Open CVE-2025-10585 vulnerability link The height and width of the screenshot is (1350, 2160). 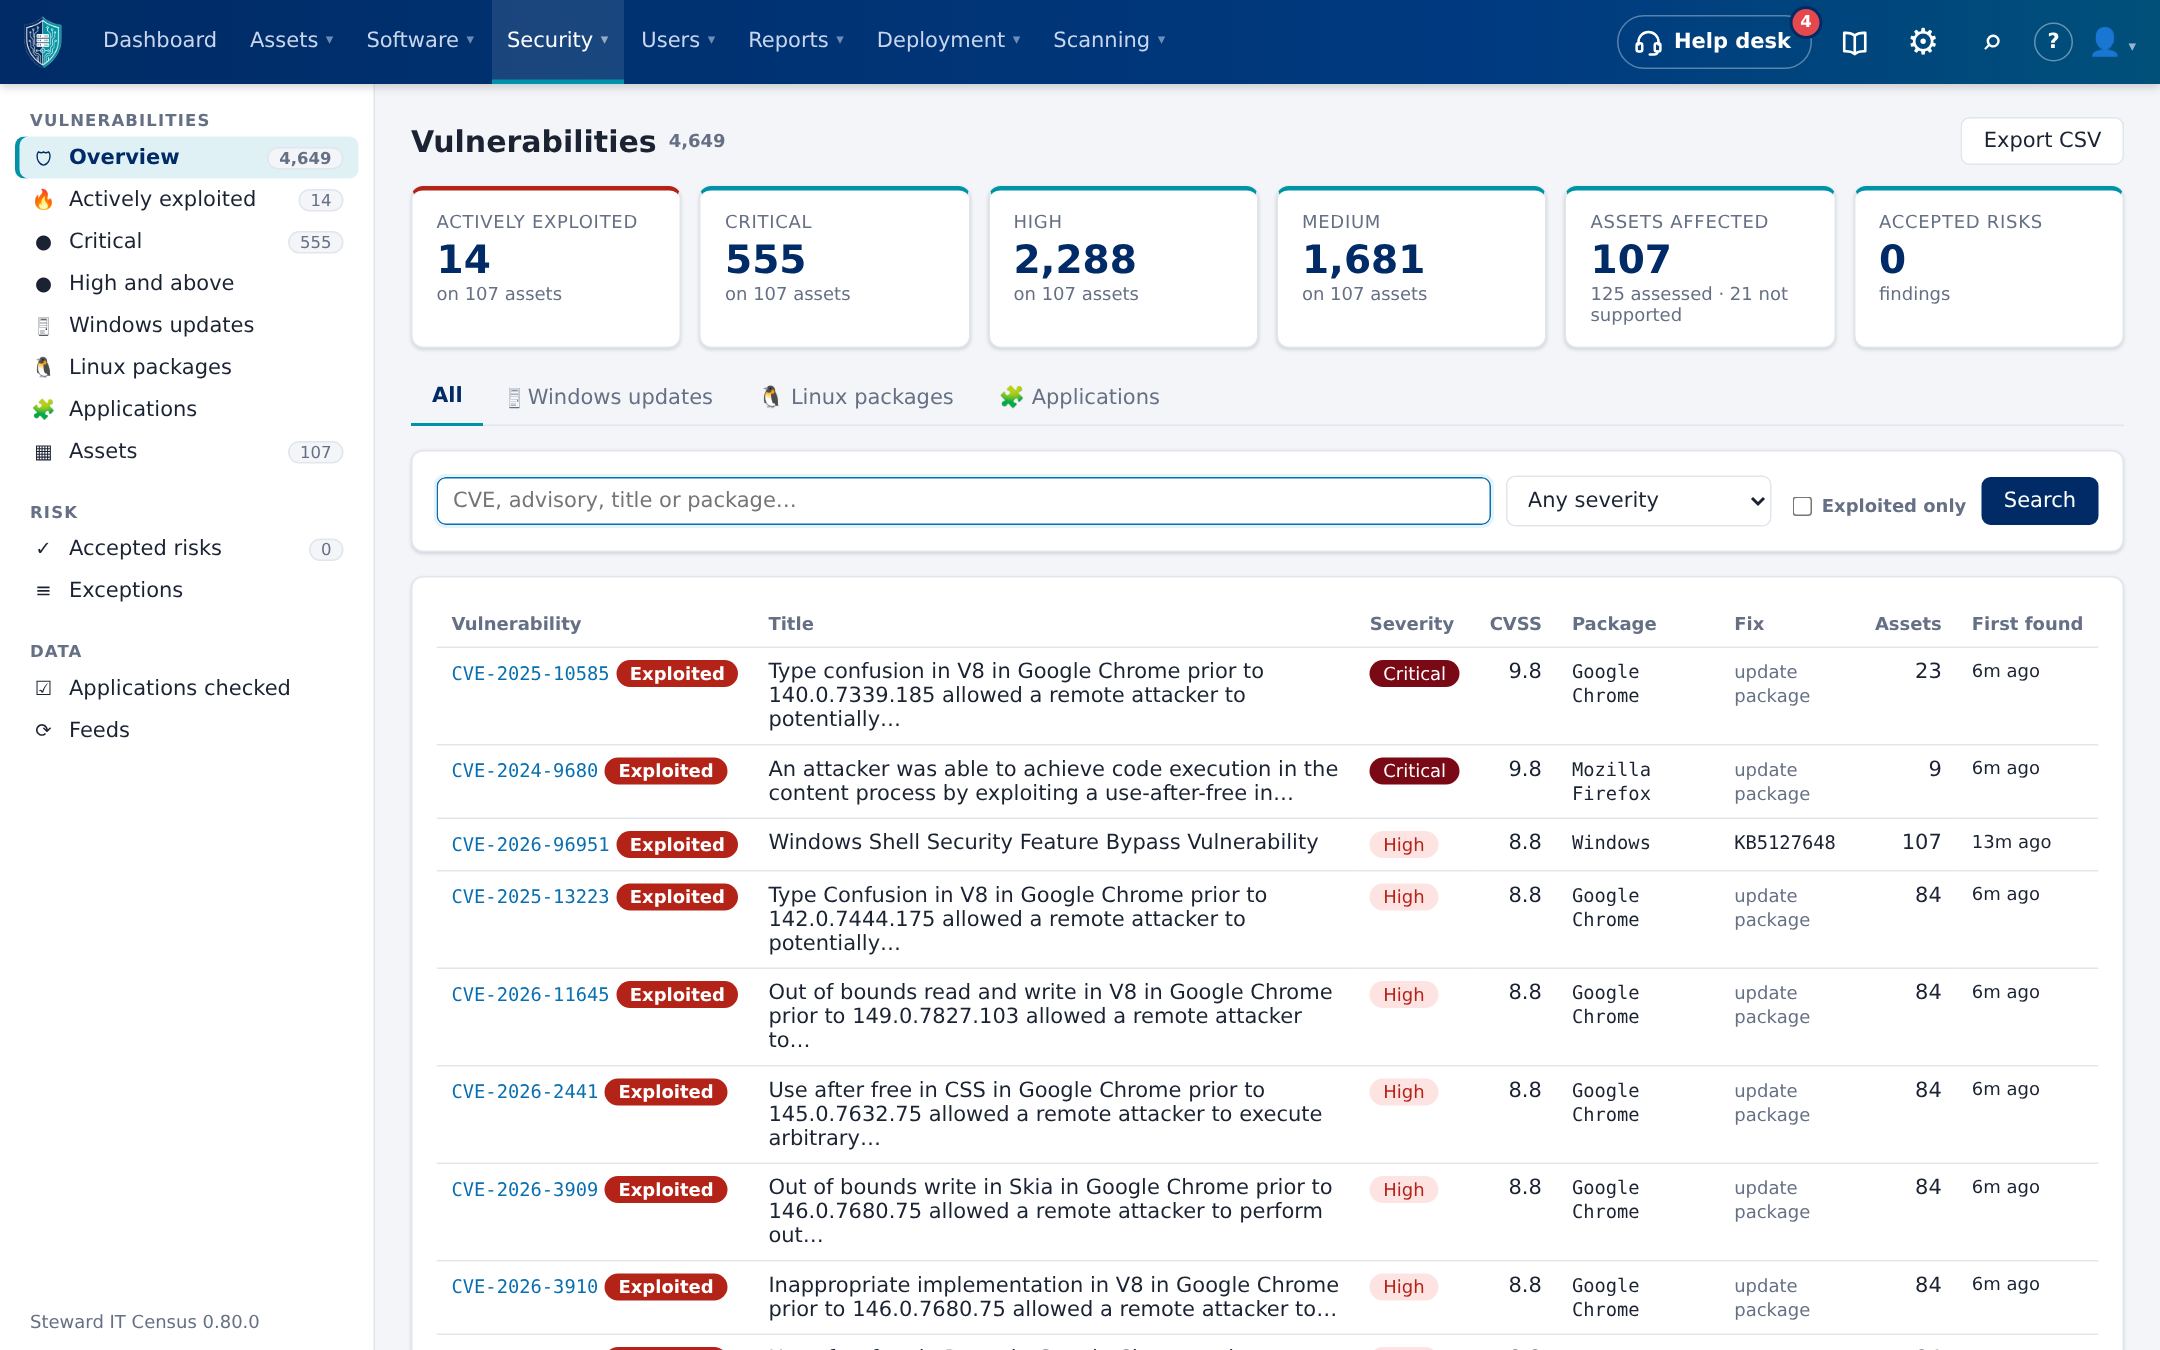530,674
